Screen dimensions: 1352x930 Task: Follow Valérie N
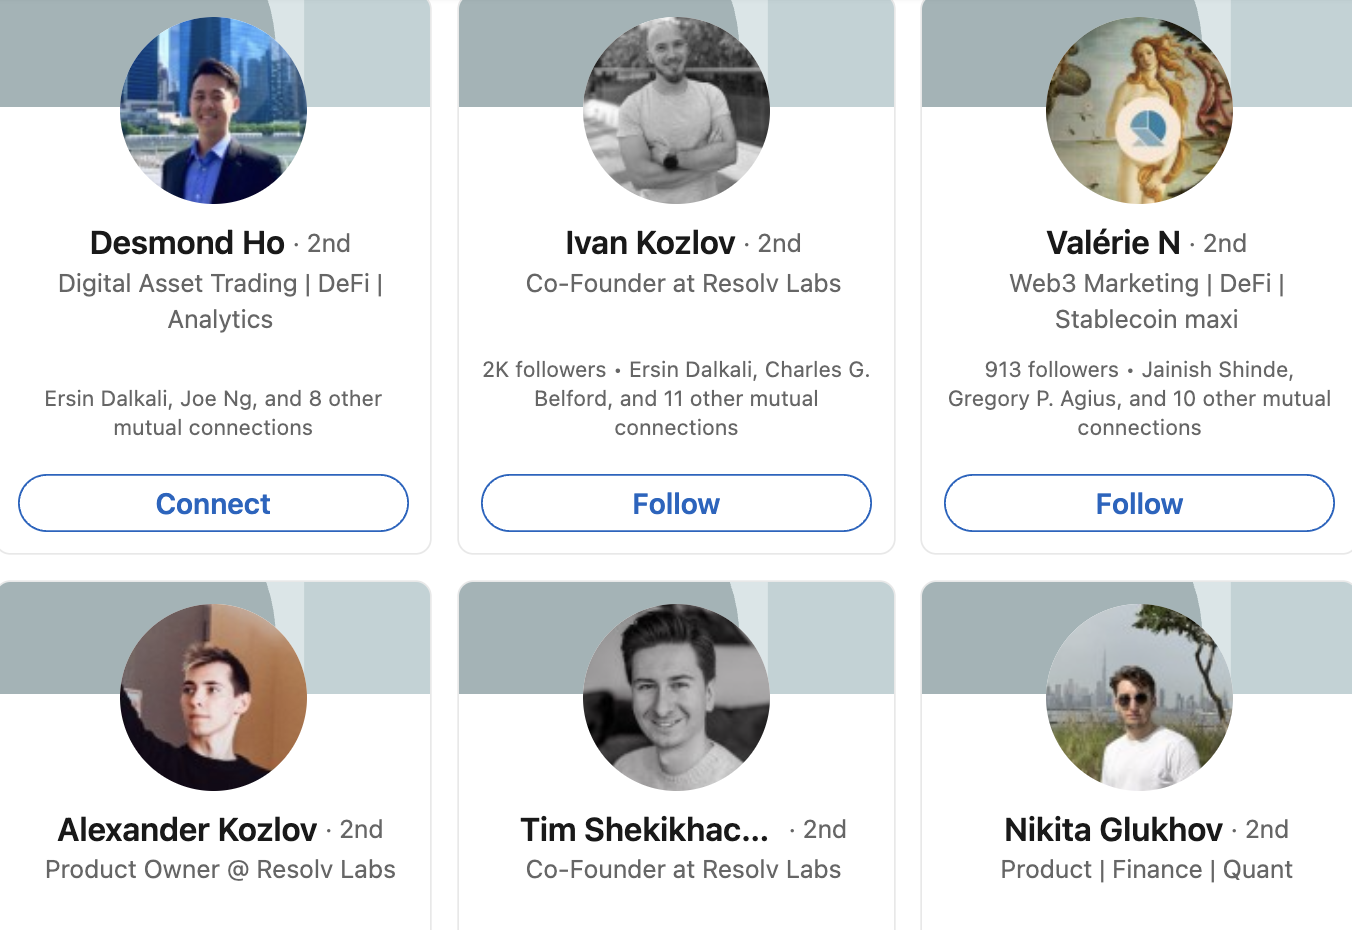pyautogui.click(x=1139, y=503)
